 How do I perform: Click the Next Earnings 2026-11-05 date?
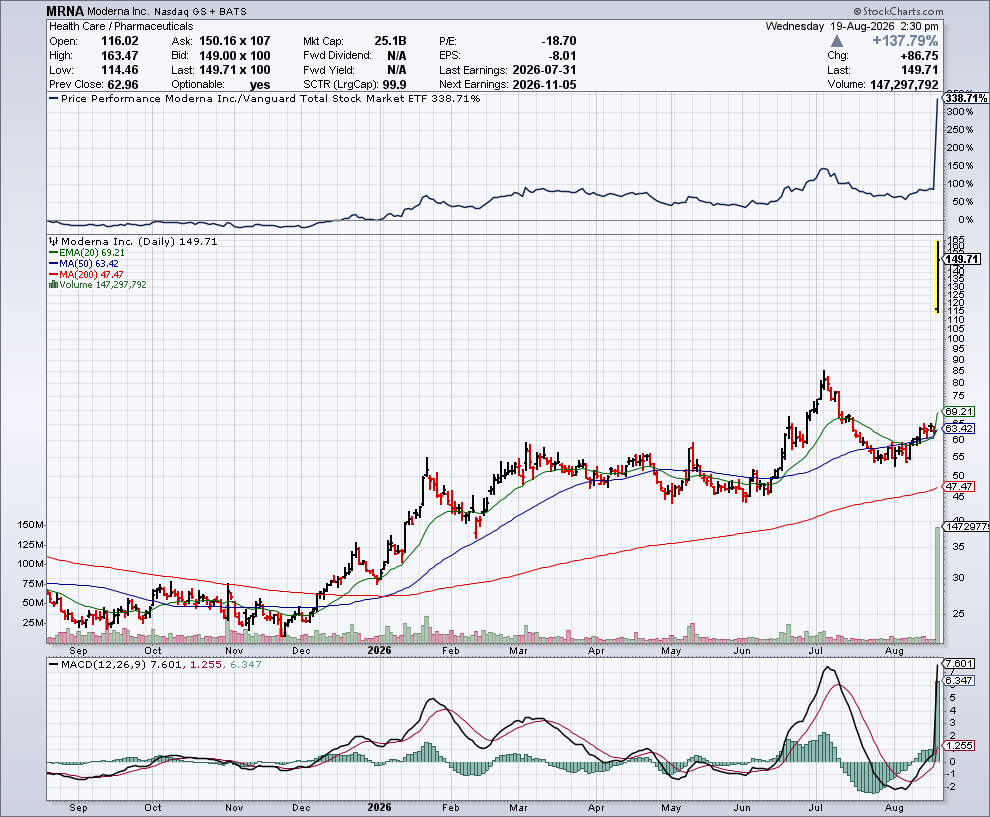tap(544, 85)
